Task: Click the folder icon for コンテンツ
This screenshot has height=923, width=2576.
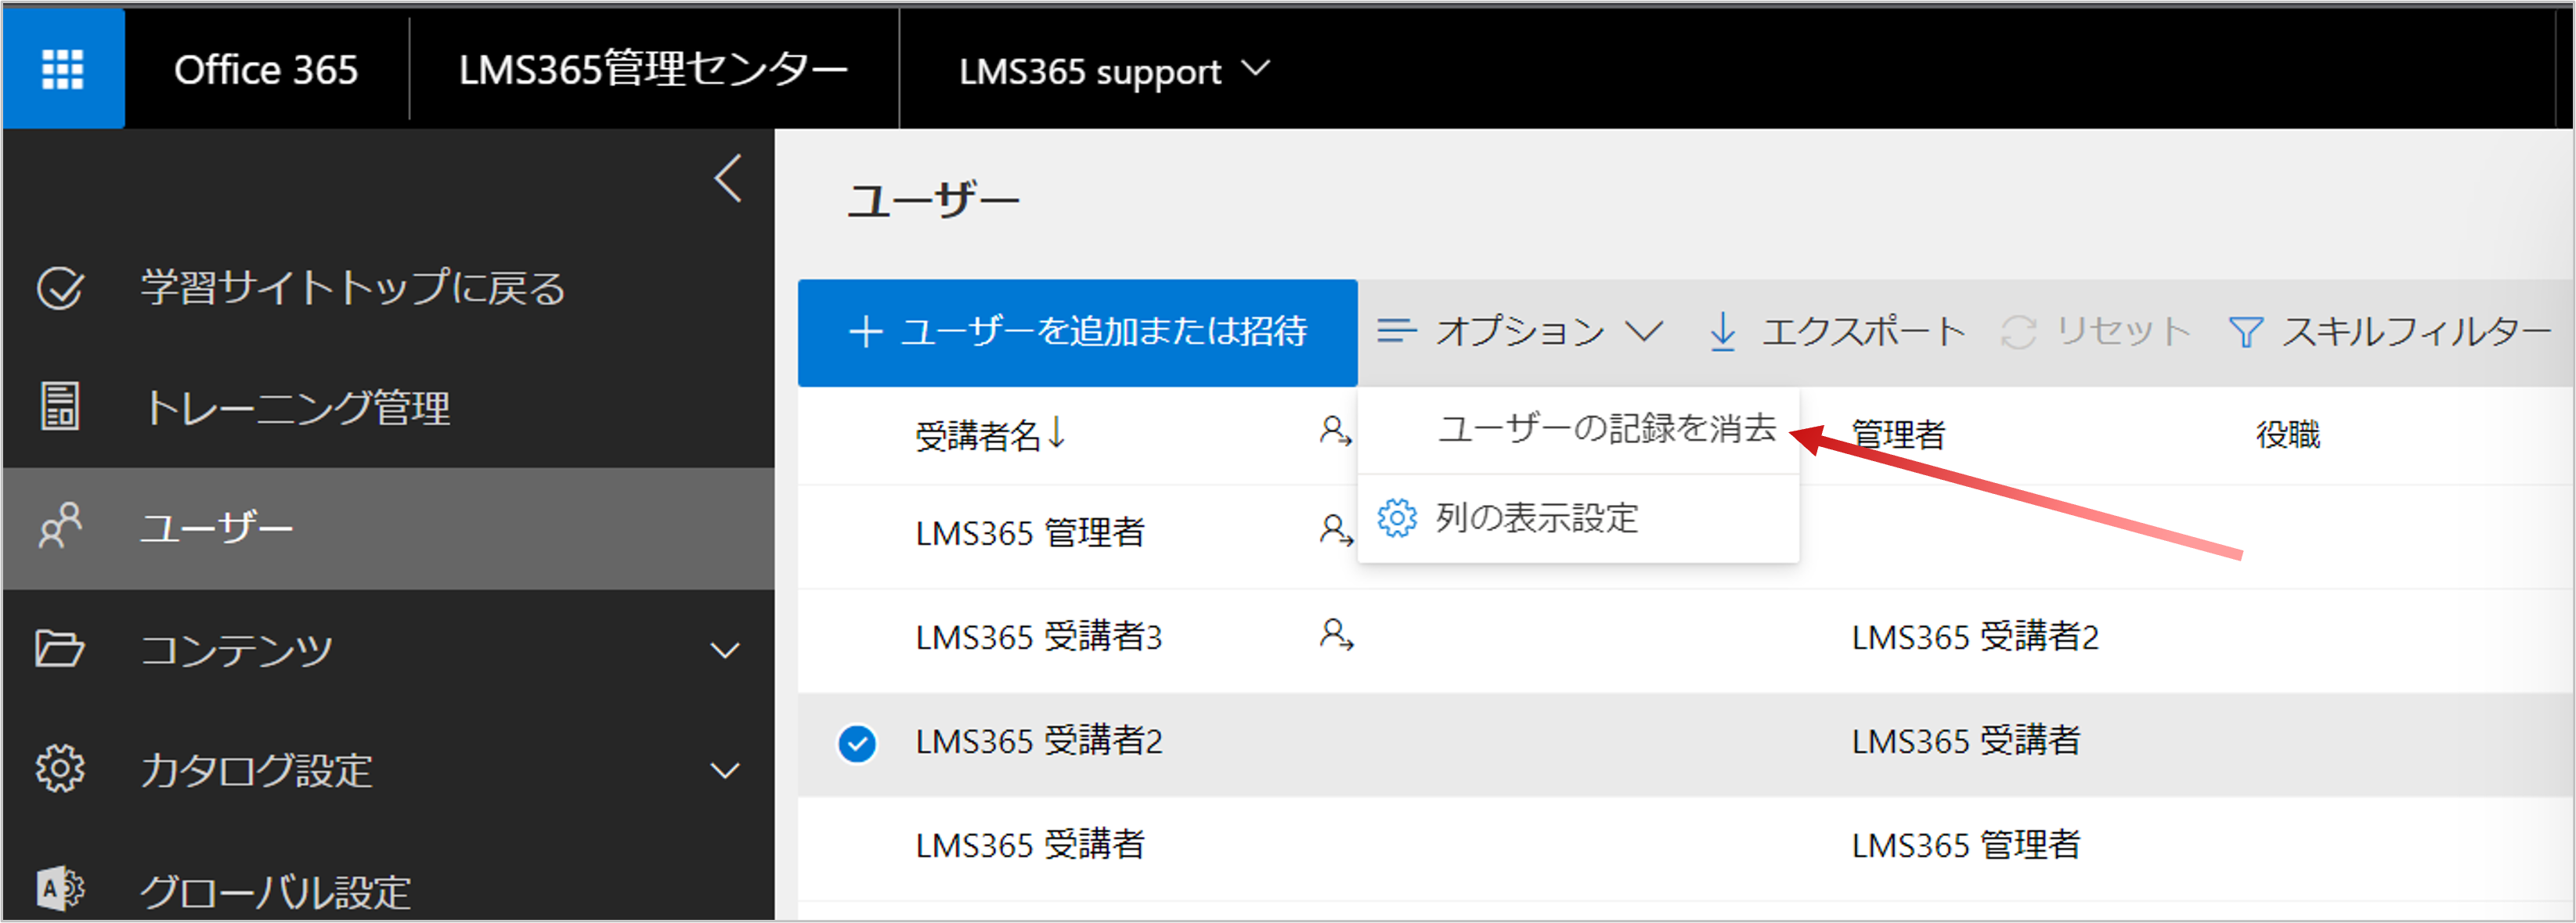Action: pyautogui.click(x=60, y=648)
